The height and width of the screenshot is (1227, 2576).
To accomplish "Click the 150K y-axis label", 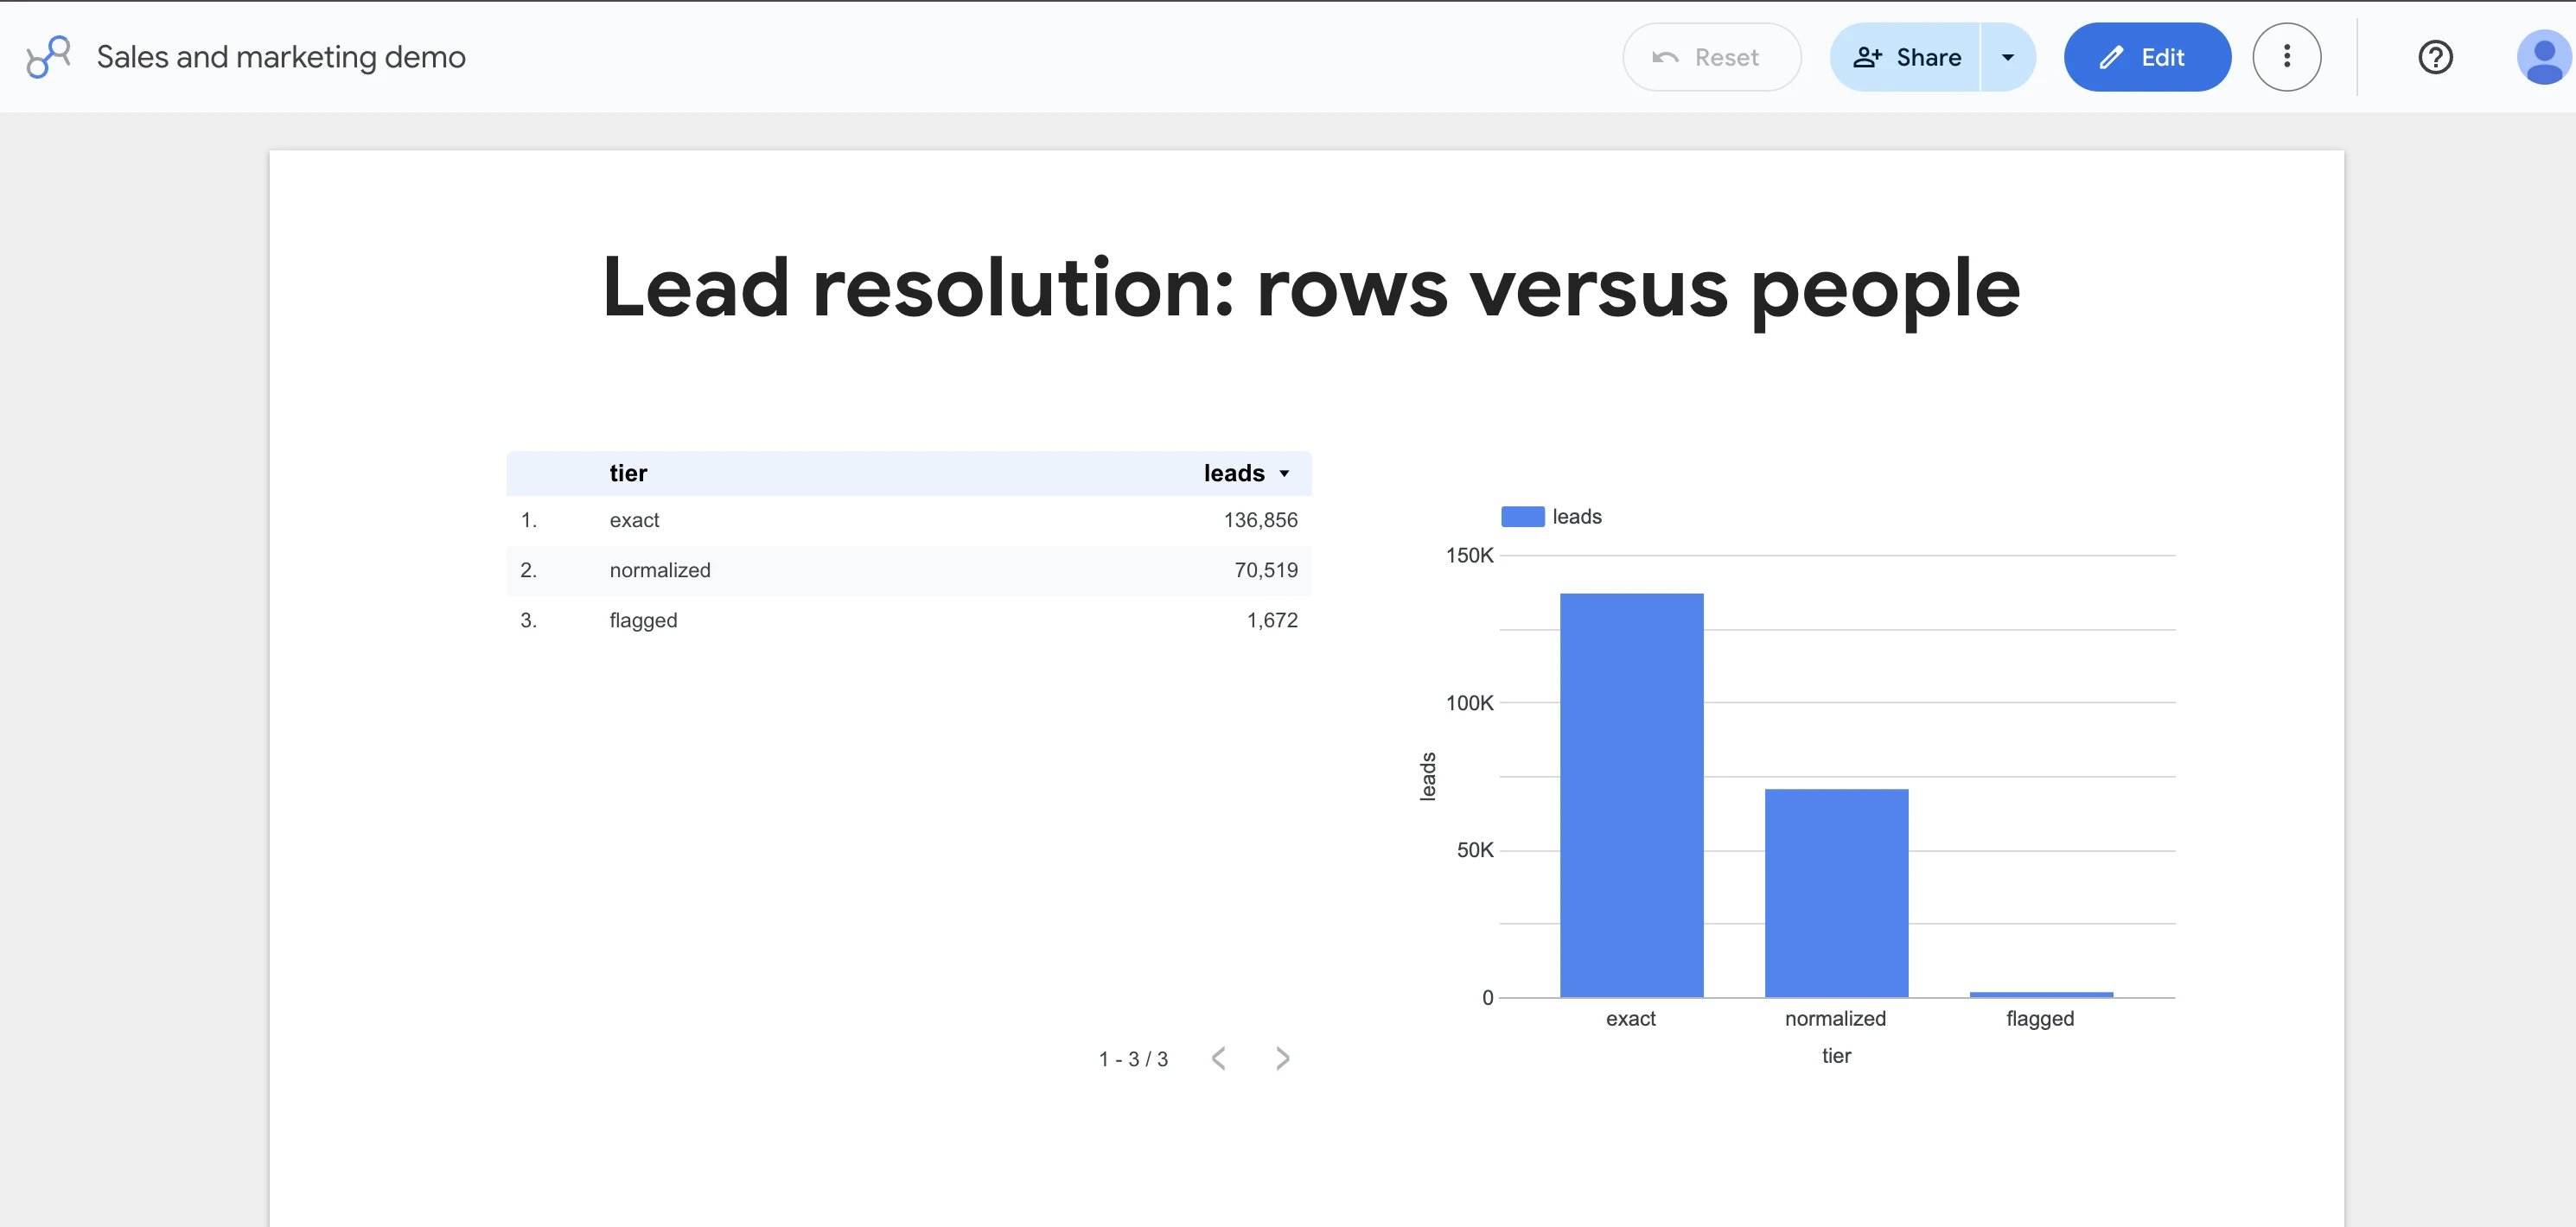I will pyautogui.click(x=1469, y=555).
